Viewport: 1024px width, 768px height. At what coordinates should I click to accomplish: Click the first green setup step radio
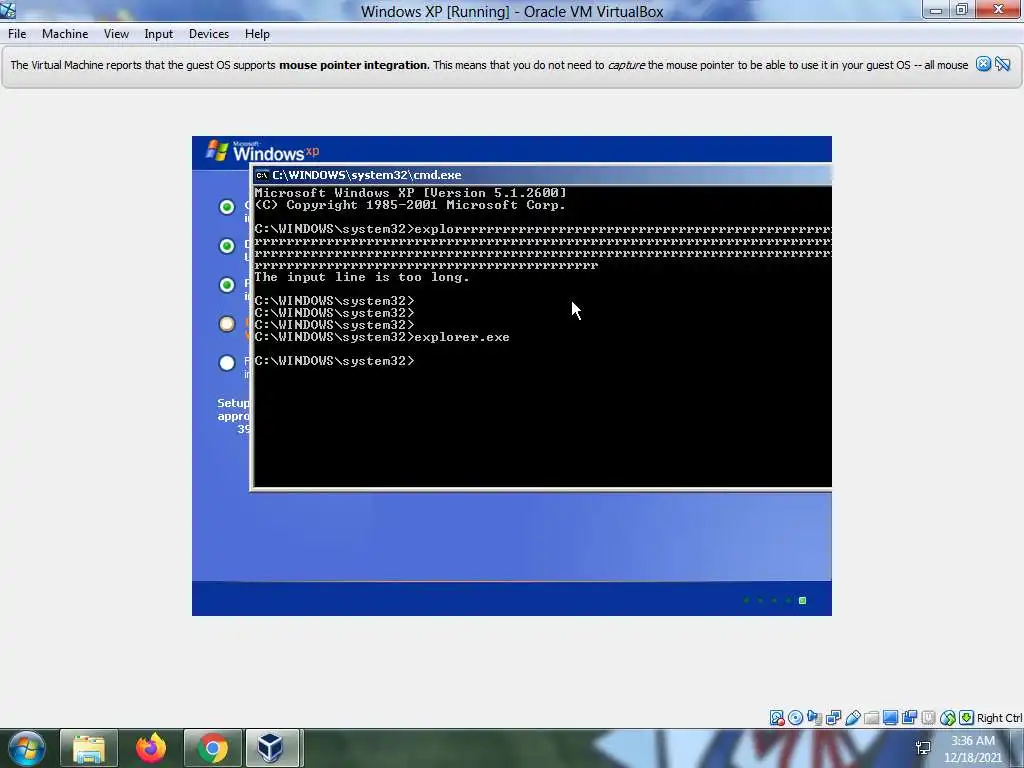(227, 207)
